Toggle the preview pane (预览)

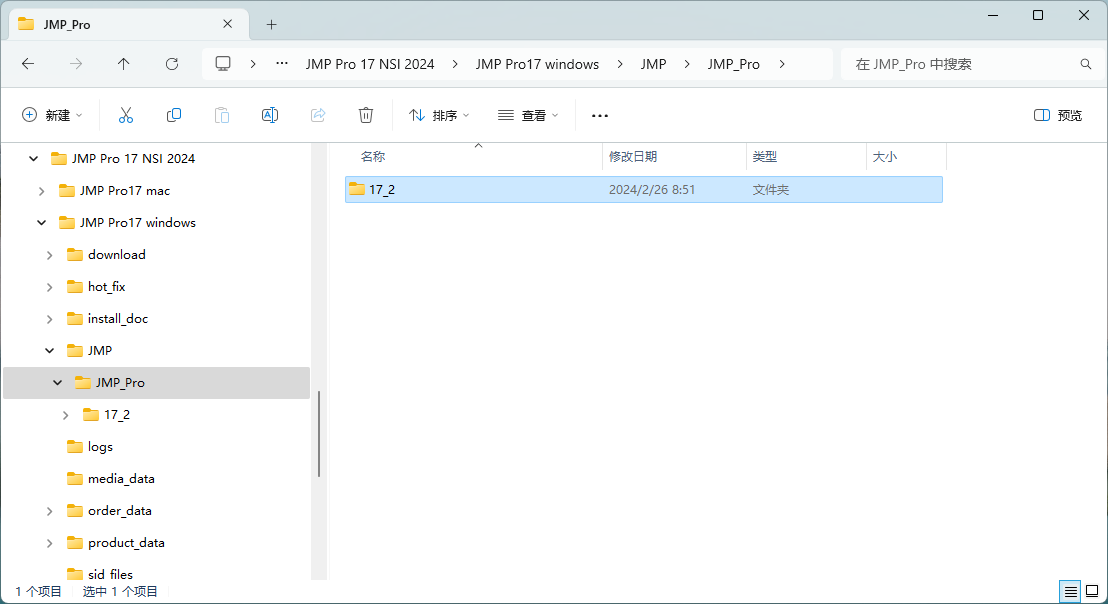[1058, 115]
